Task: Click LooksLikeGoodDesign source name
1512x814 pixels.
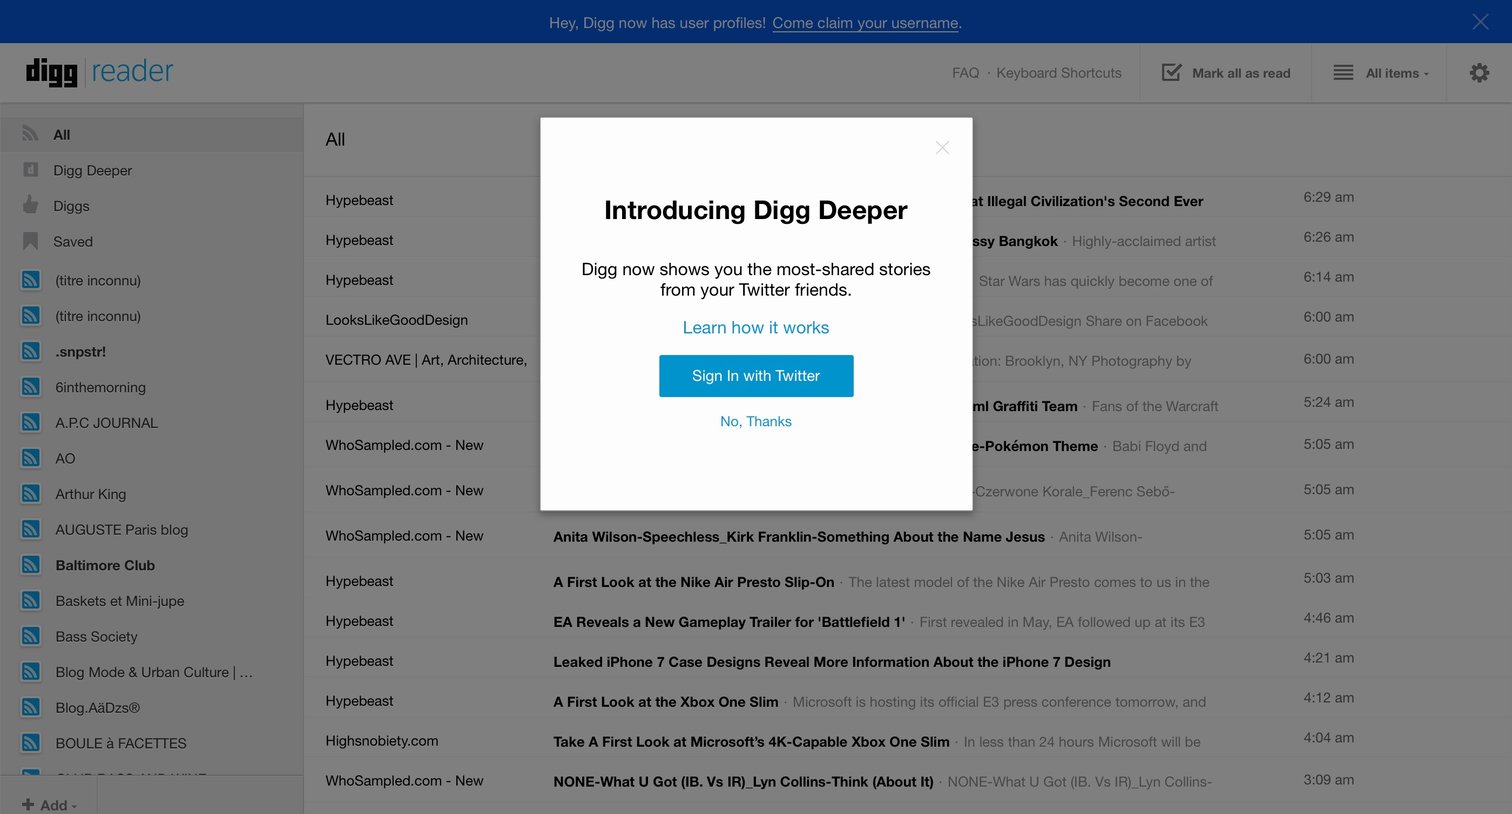Action: pos(396,320)
